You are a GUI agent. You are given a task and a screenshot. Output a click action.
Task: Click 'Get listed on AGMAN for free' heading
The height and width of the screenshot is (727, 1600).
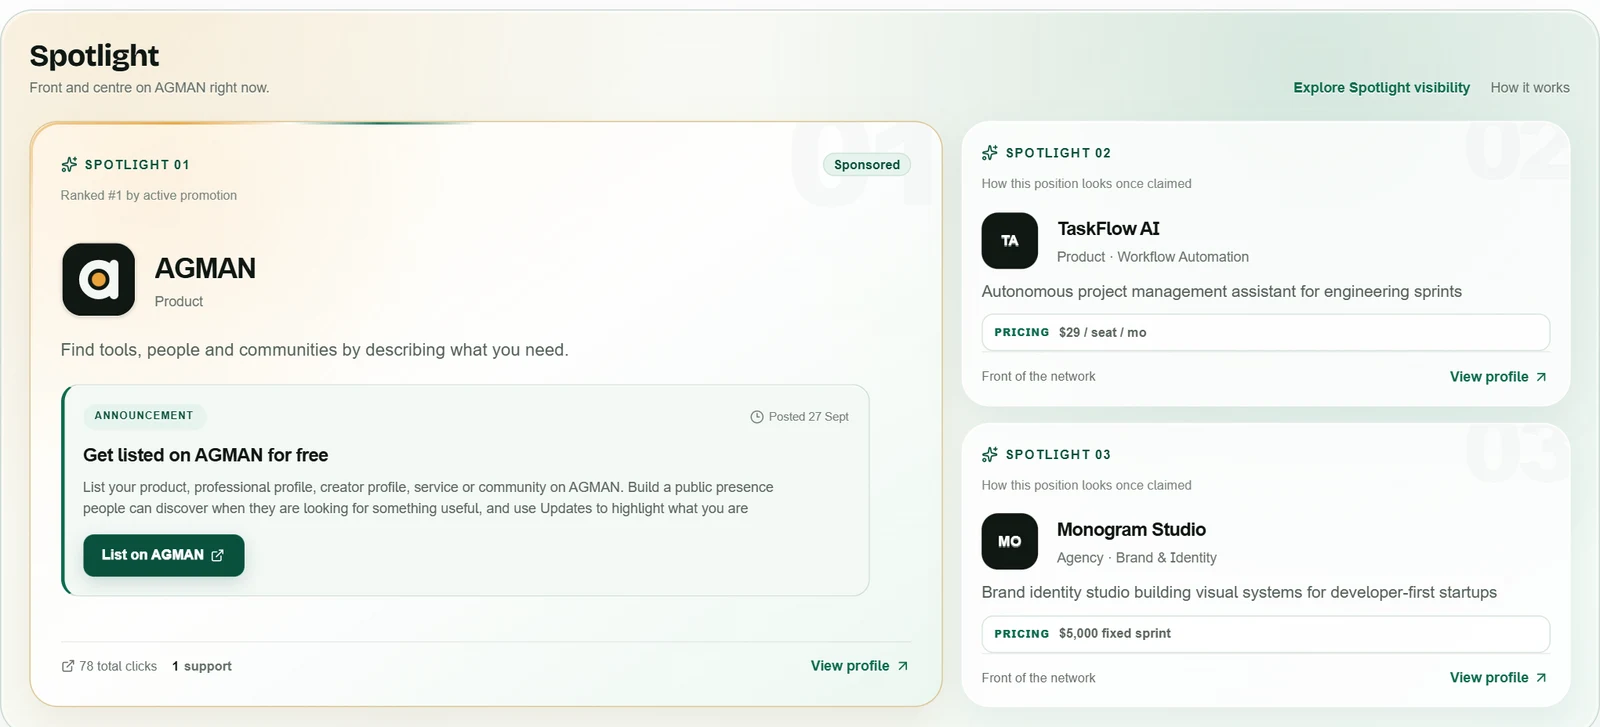click(x=206, y=455)
